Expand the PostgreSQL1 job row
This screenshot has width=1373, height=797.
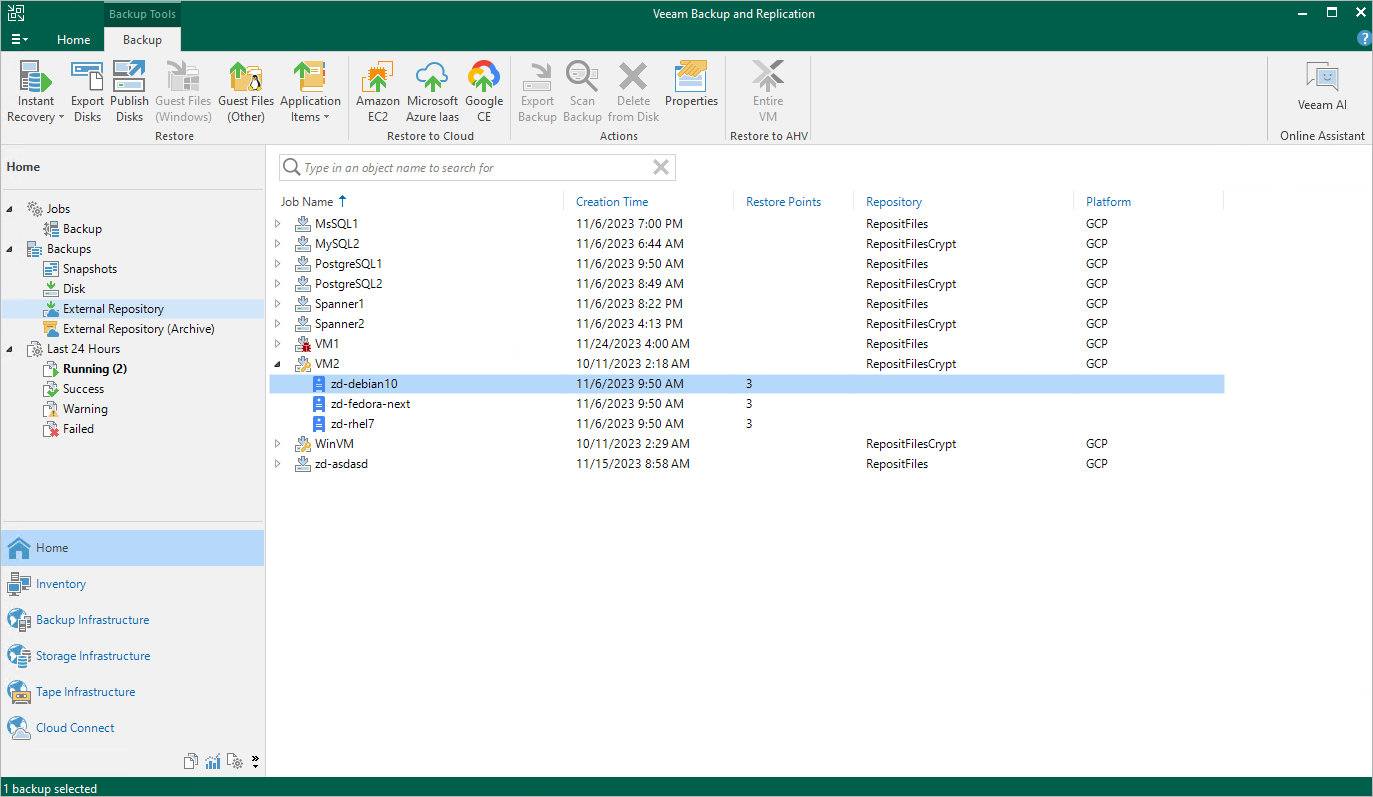278,264
